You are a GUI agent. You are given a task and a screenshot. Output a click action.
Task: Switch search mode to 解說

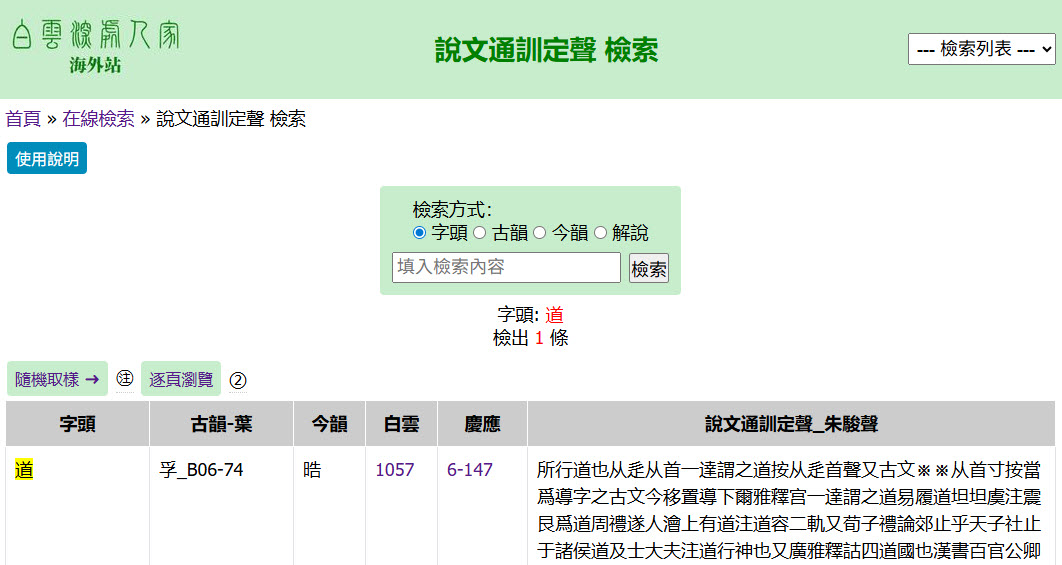pyautogui.click(x=601, y=233)
